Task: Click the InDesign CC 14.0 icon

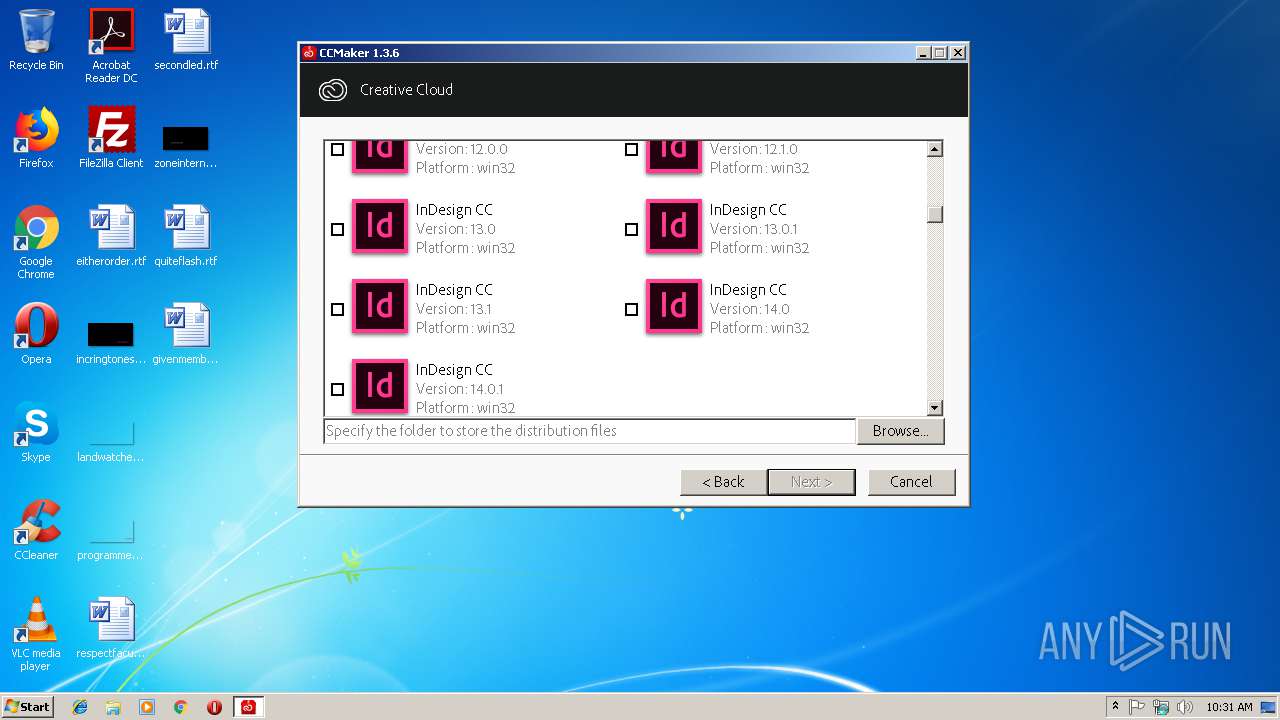Action: coord(674,306)
